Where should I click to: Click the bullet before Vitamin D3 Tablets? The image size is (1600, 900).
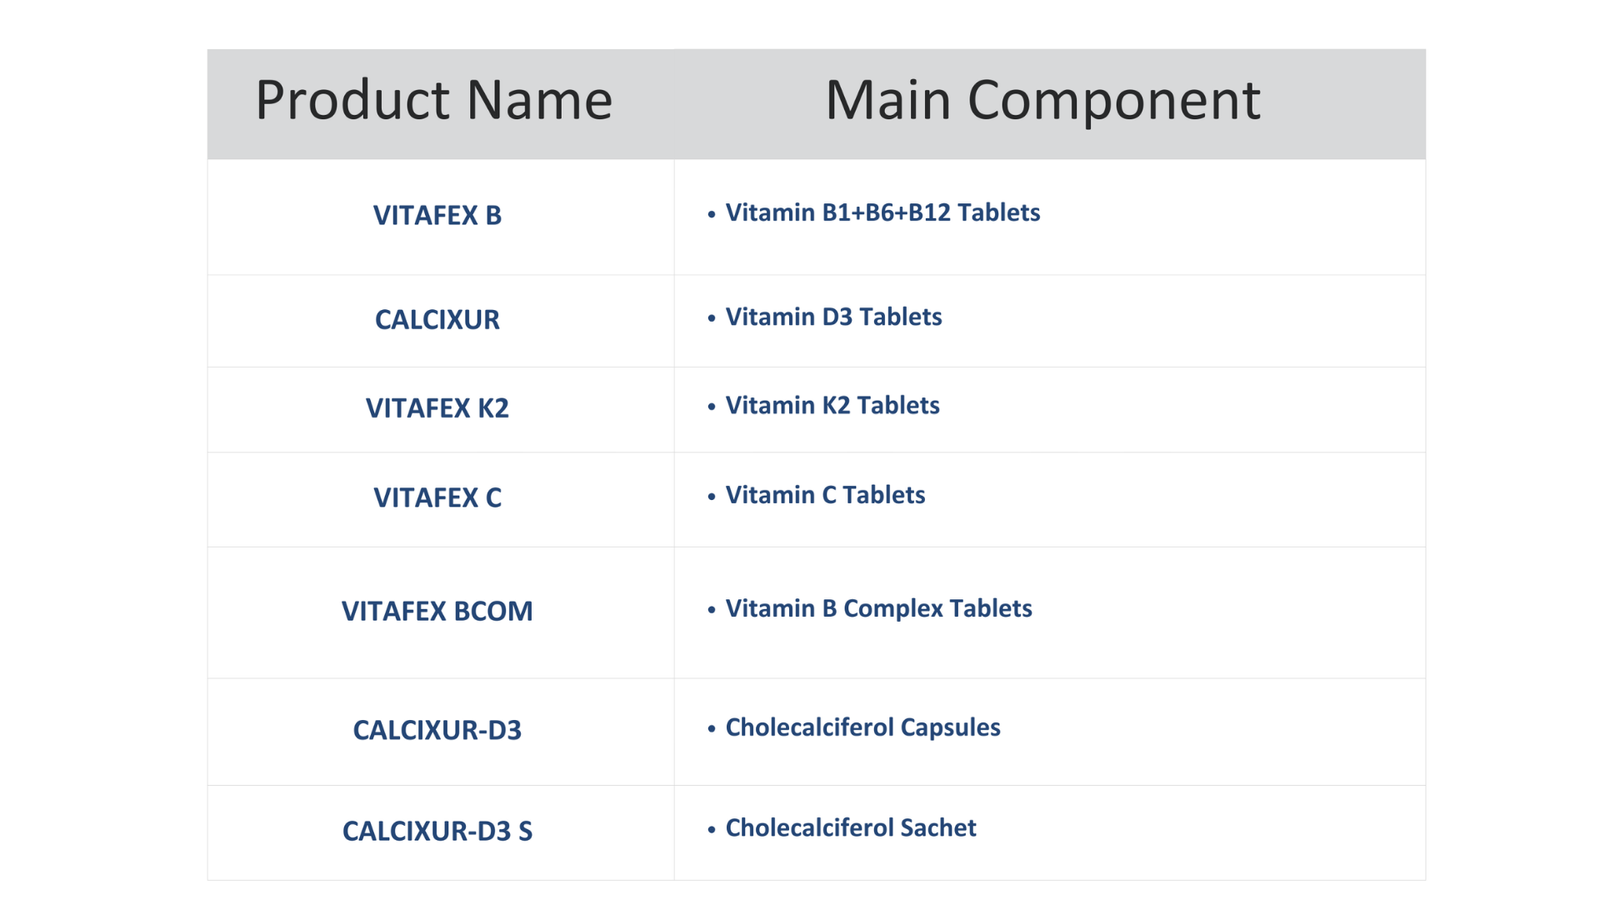pos(712,319)
